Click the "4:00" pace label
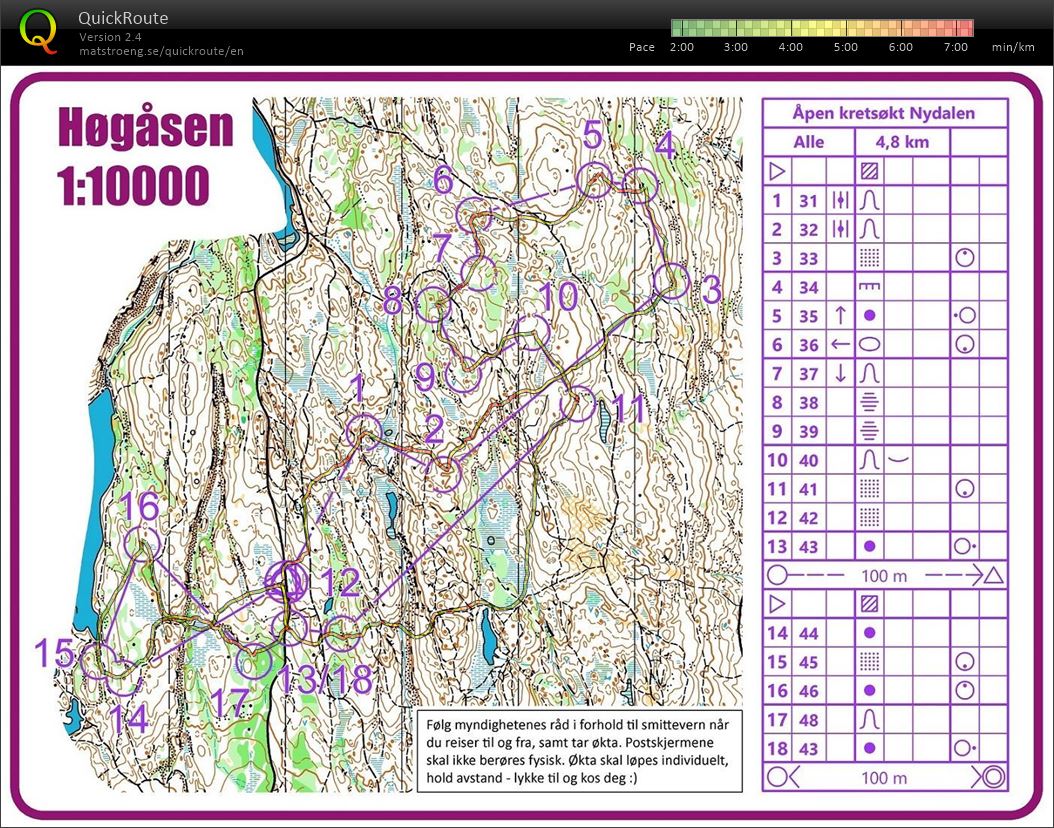Viewport: 1054px width, 828px height. point(790,47)
